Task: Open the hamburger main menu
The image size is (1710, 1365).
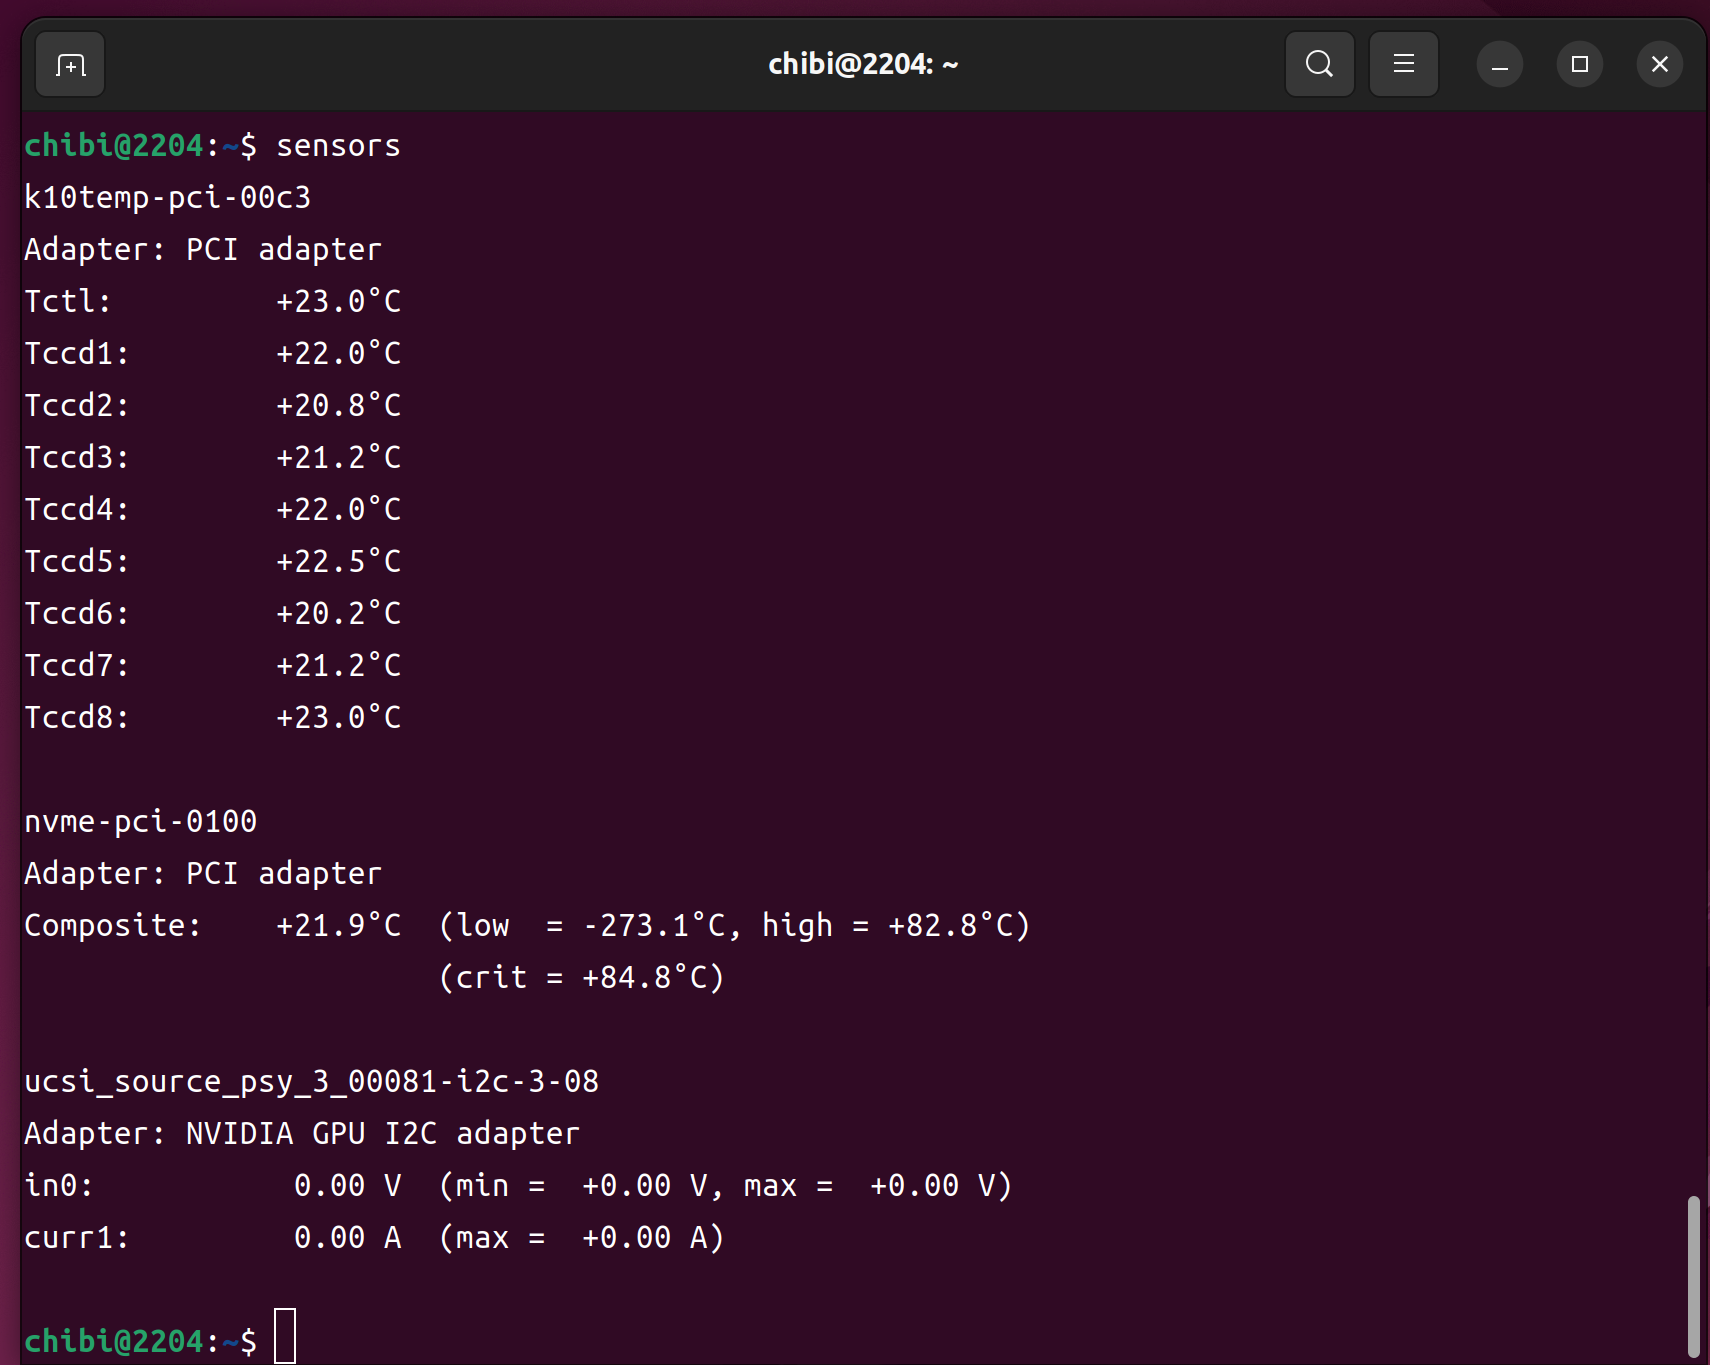Action: pos(1403,65)
